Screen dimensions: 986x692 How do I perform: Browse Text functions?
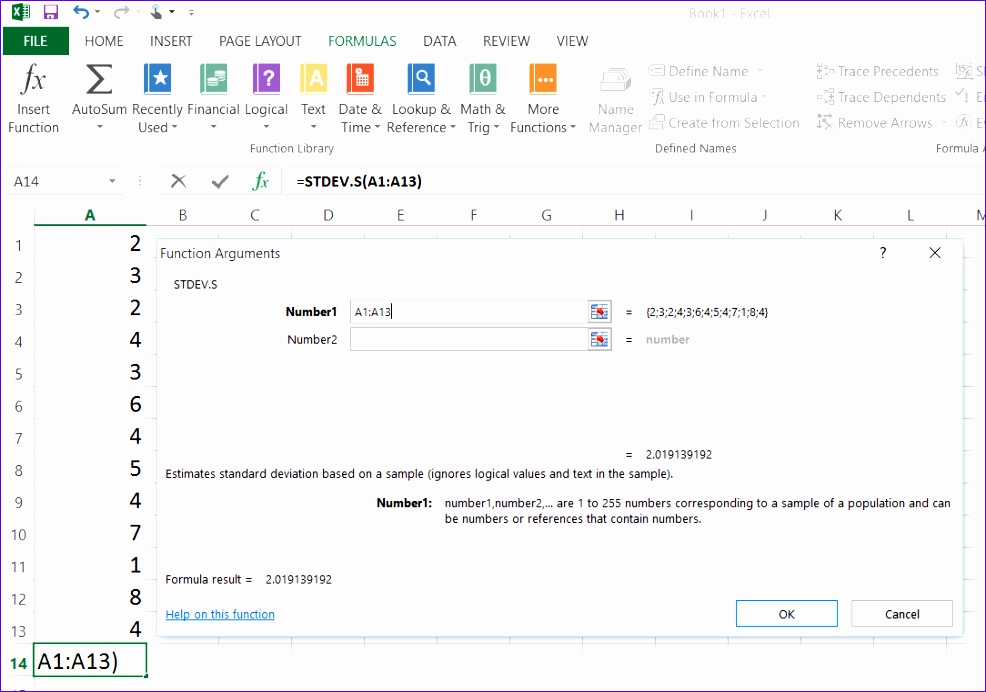coord(313,95)
